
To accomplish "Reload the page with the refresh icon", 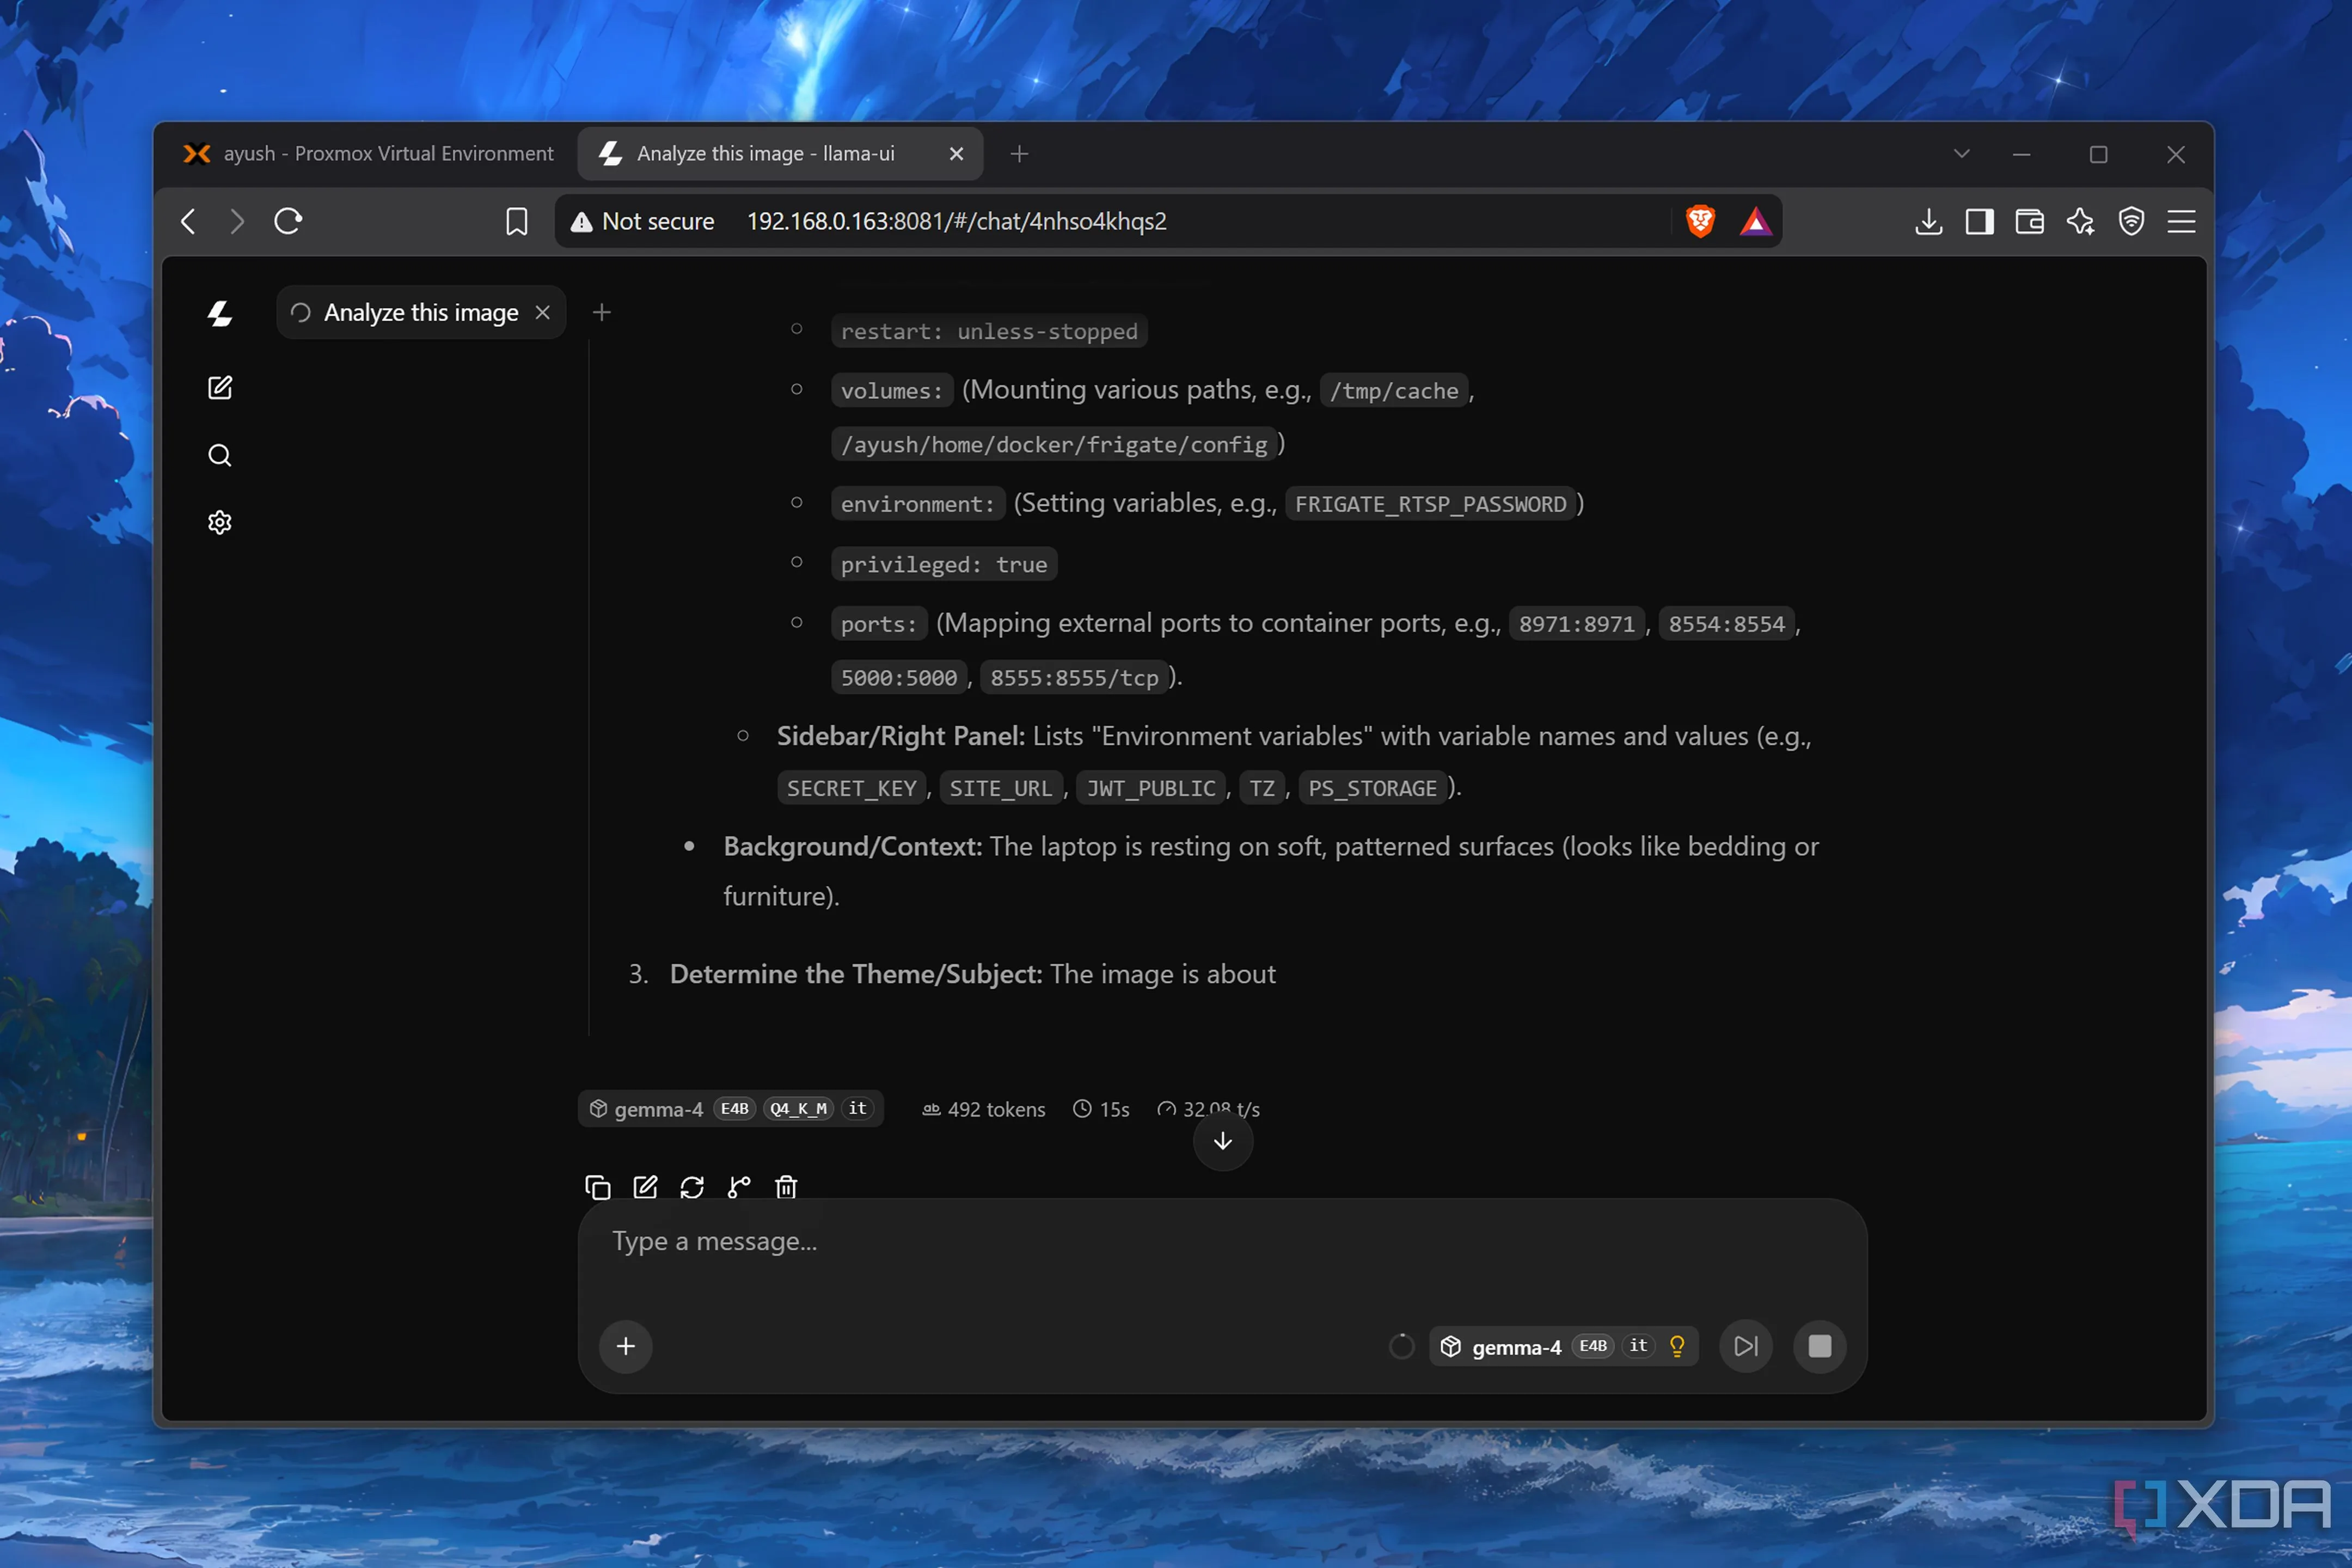I will [288, 221].
